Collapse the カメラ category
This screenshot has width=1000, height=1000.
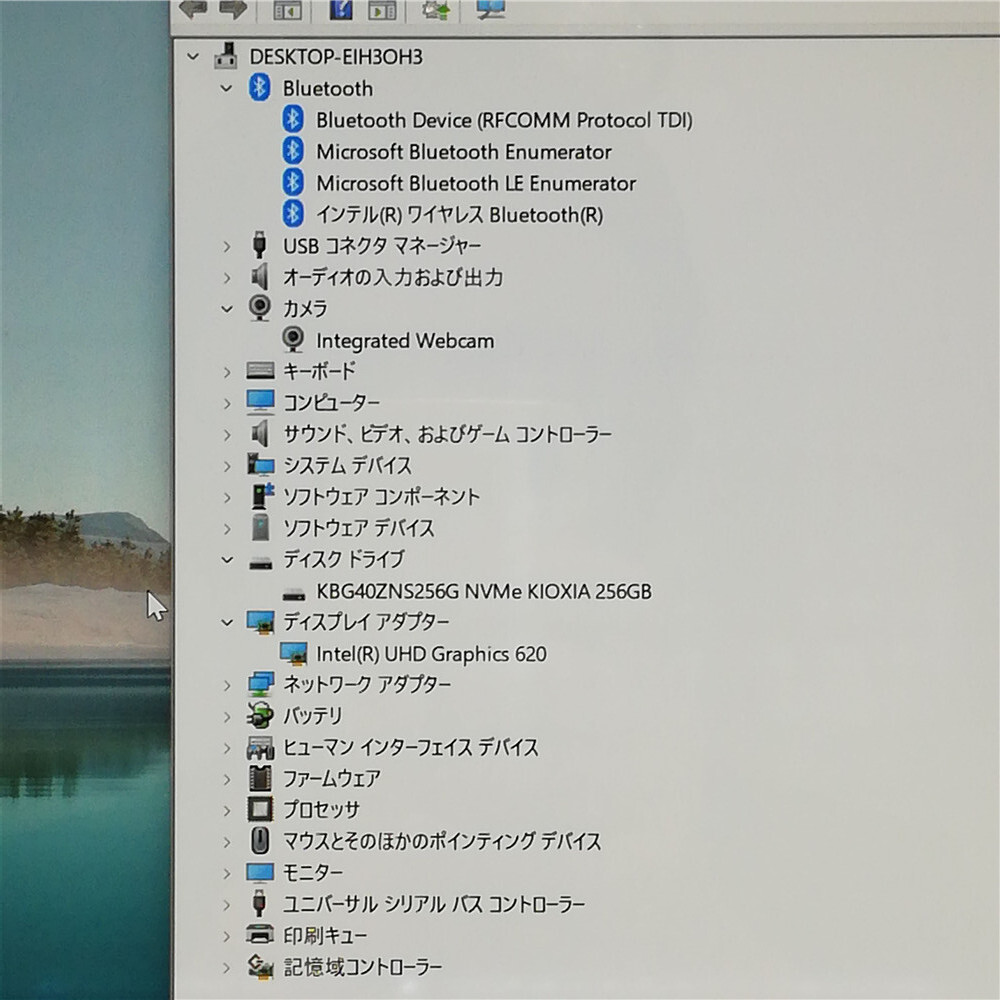[x=226, y=309]
